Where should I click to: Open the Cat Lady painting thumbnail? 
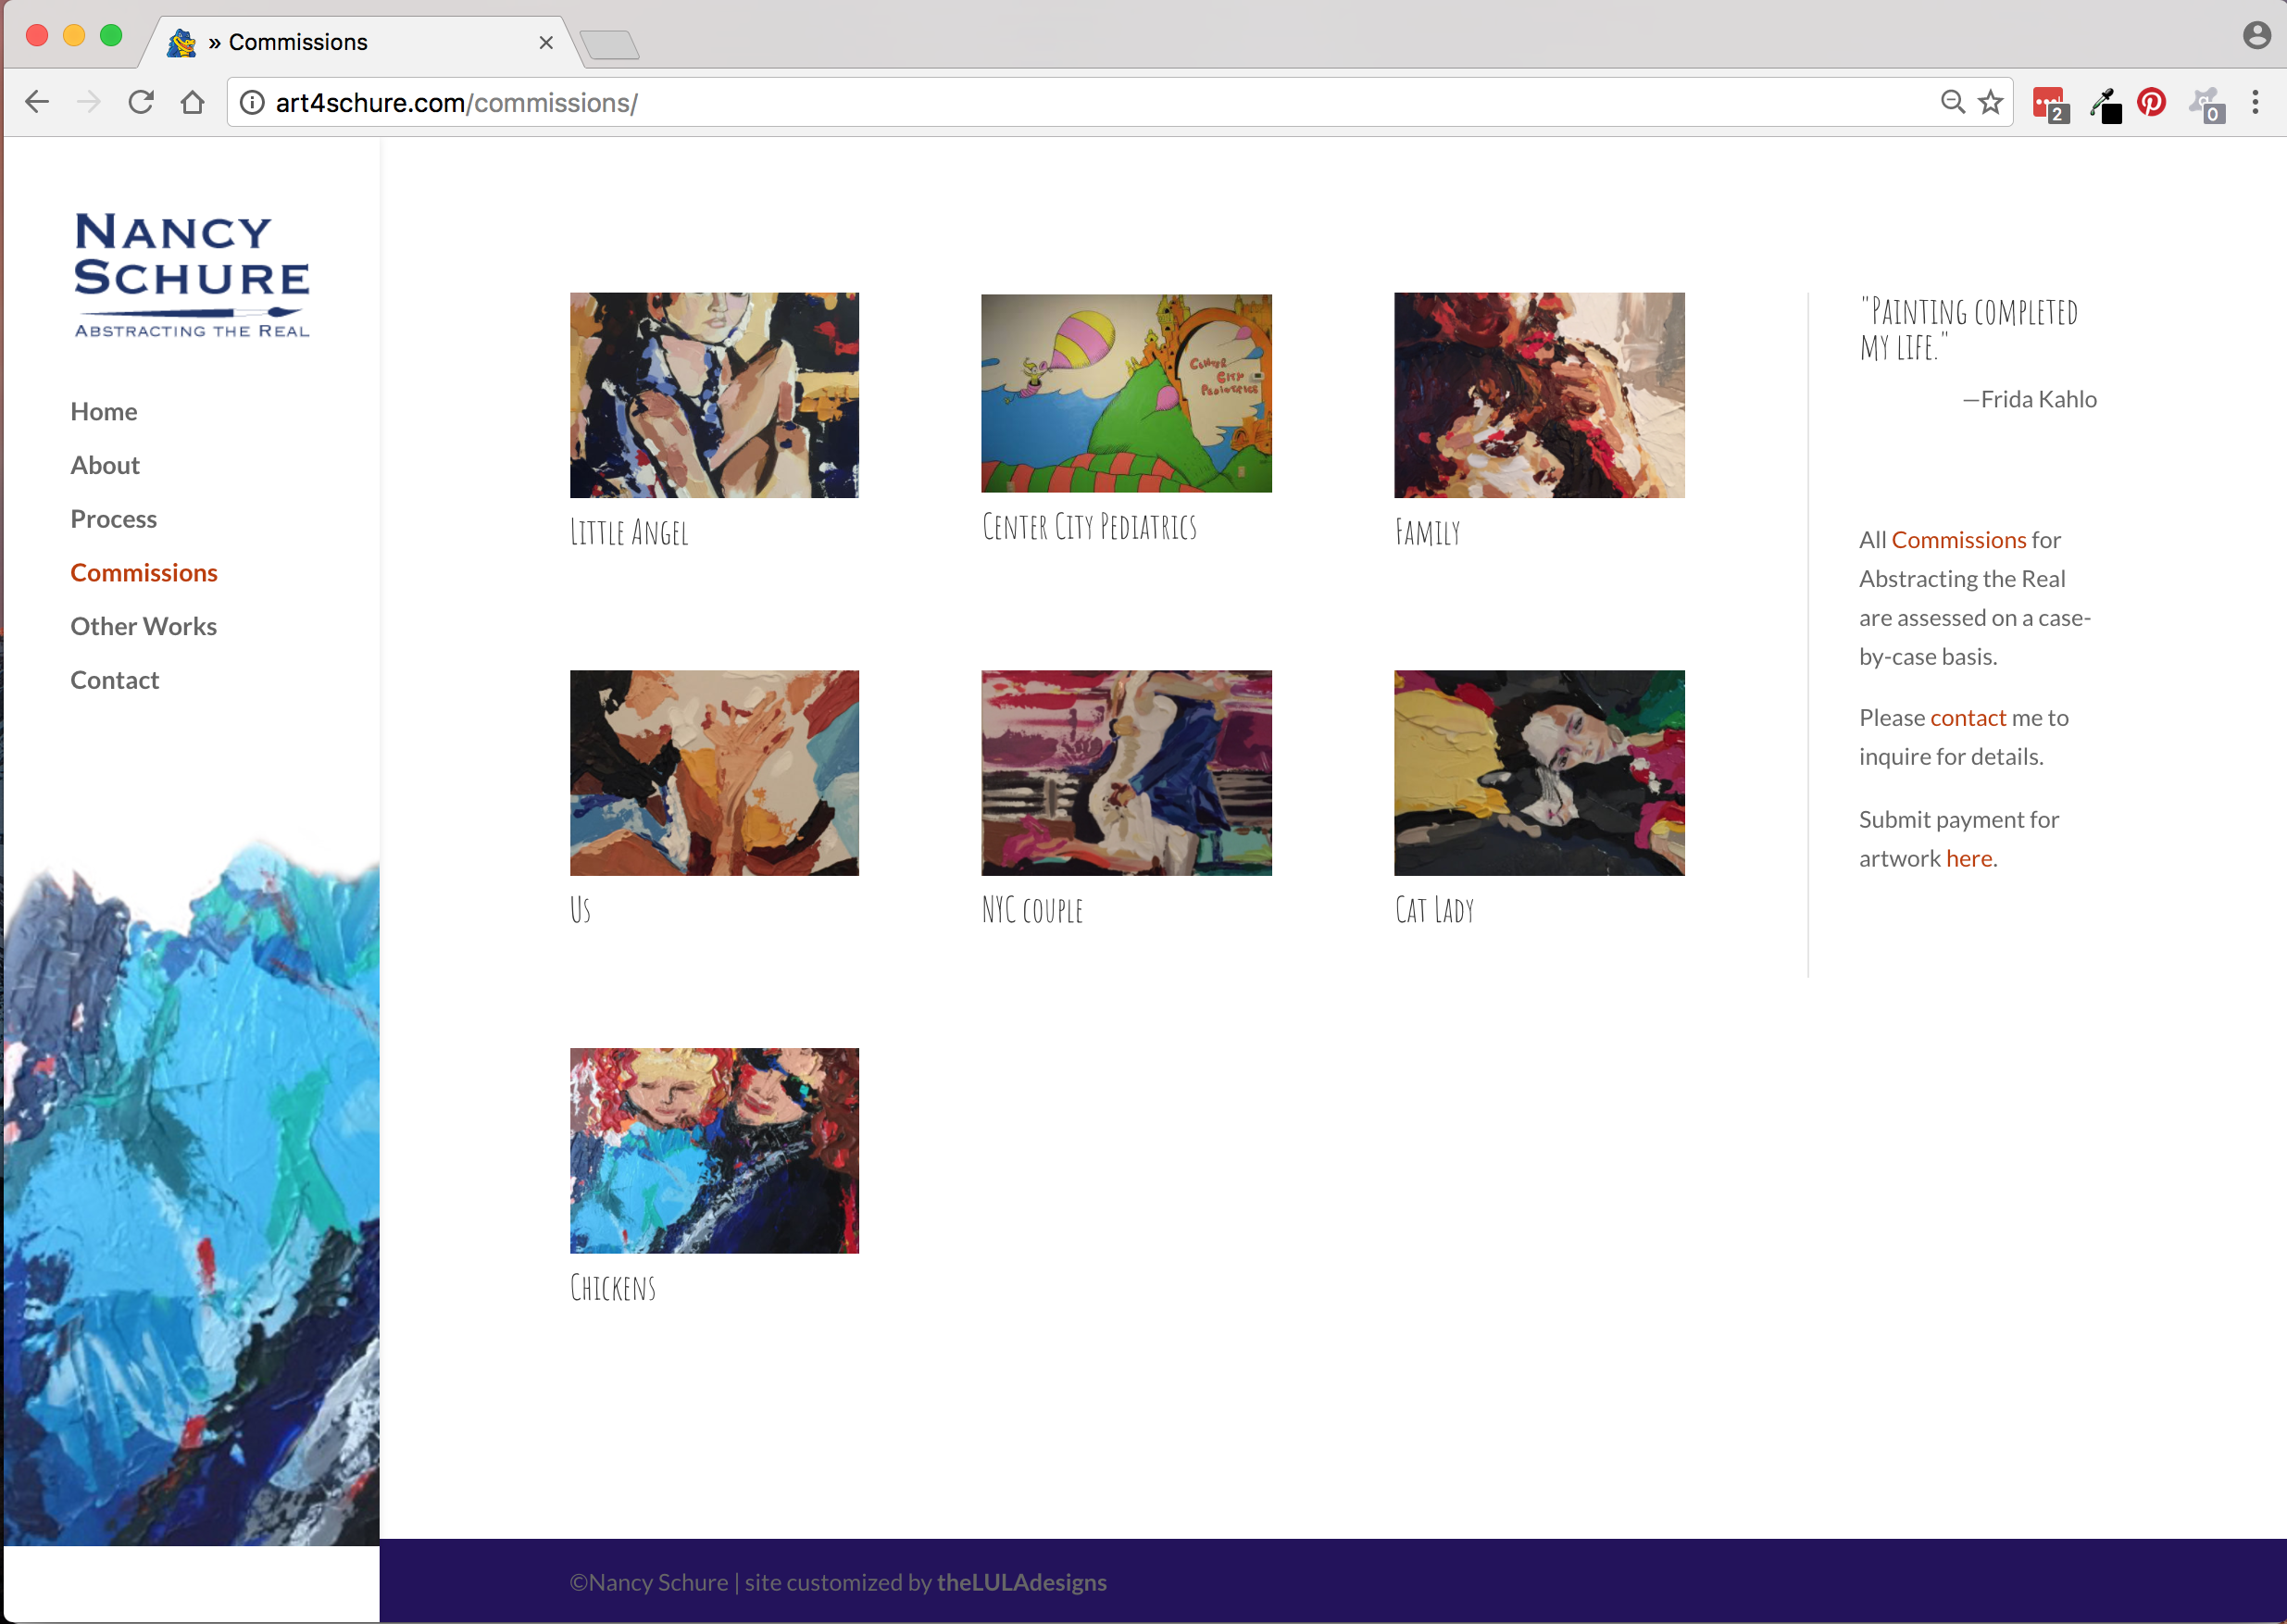pos(1539,773)
